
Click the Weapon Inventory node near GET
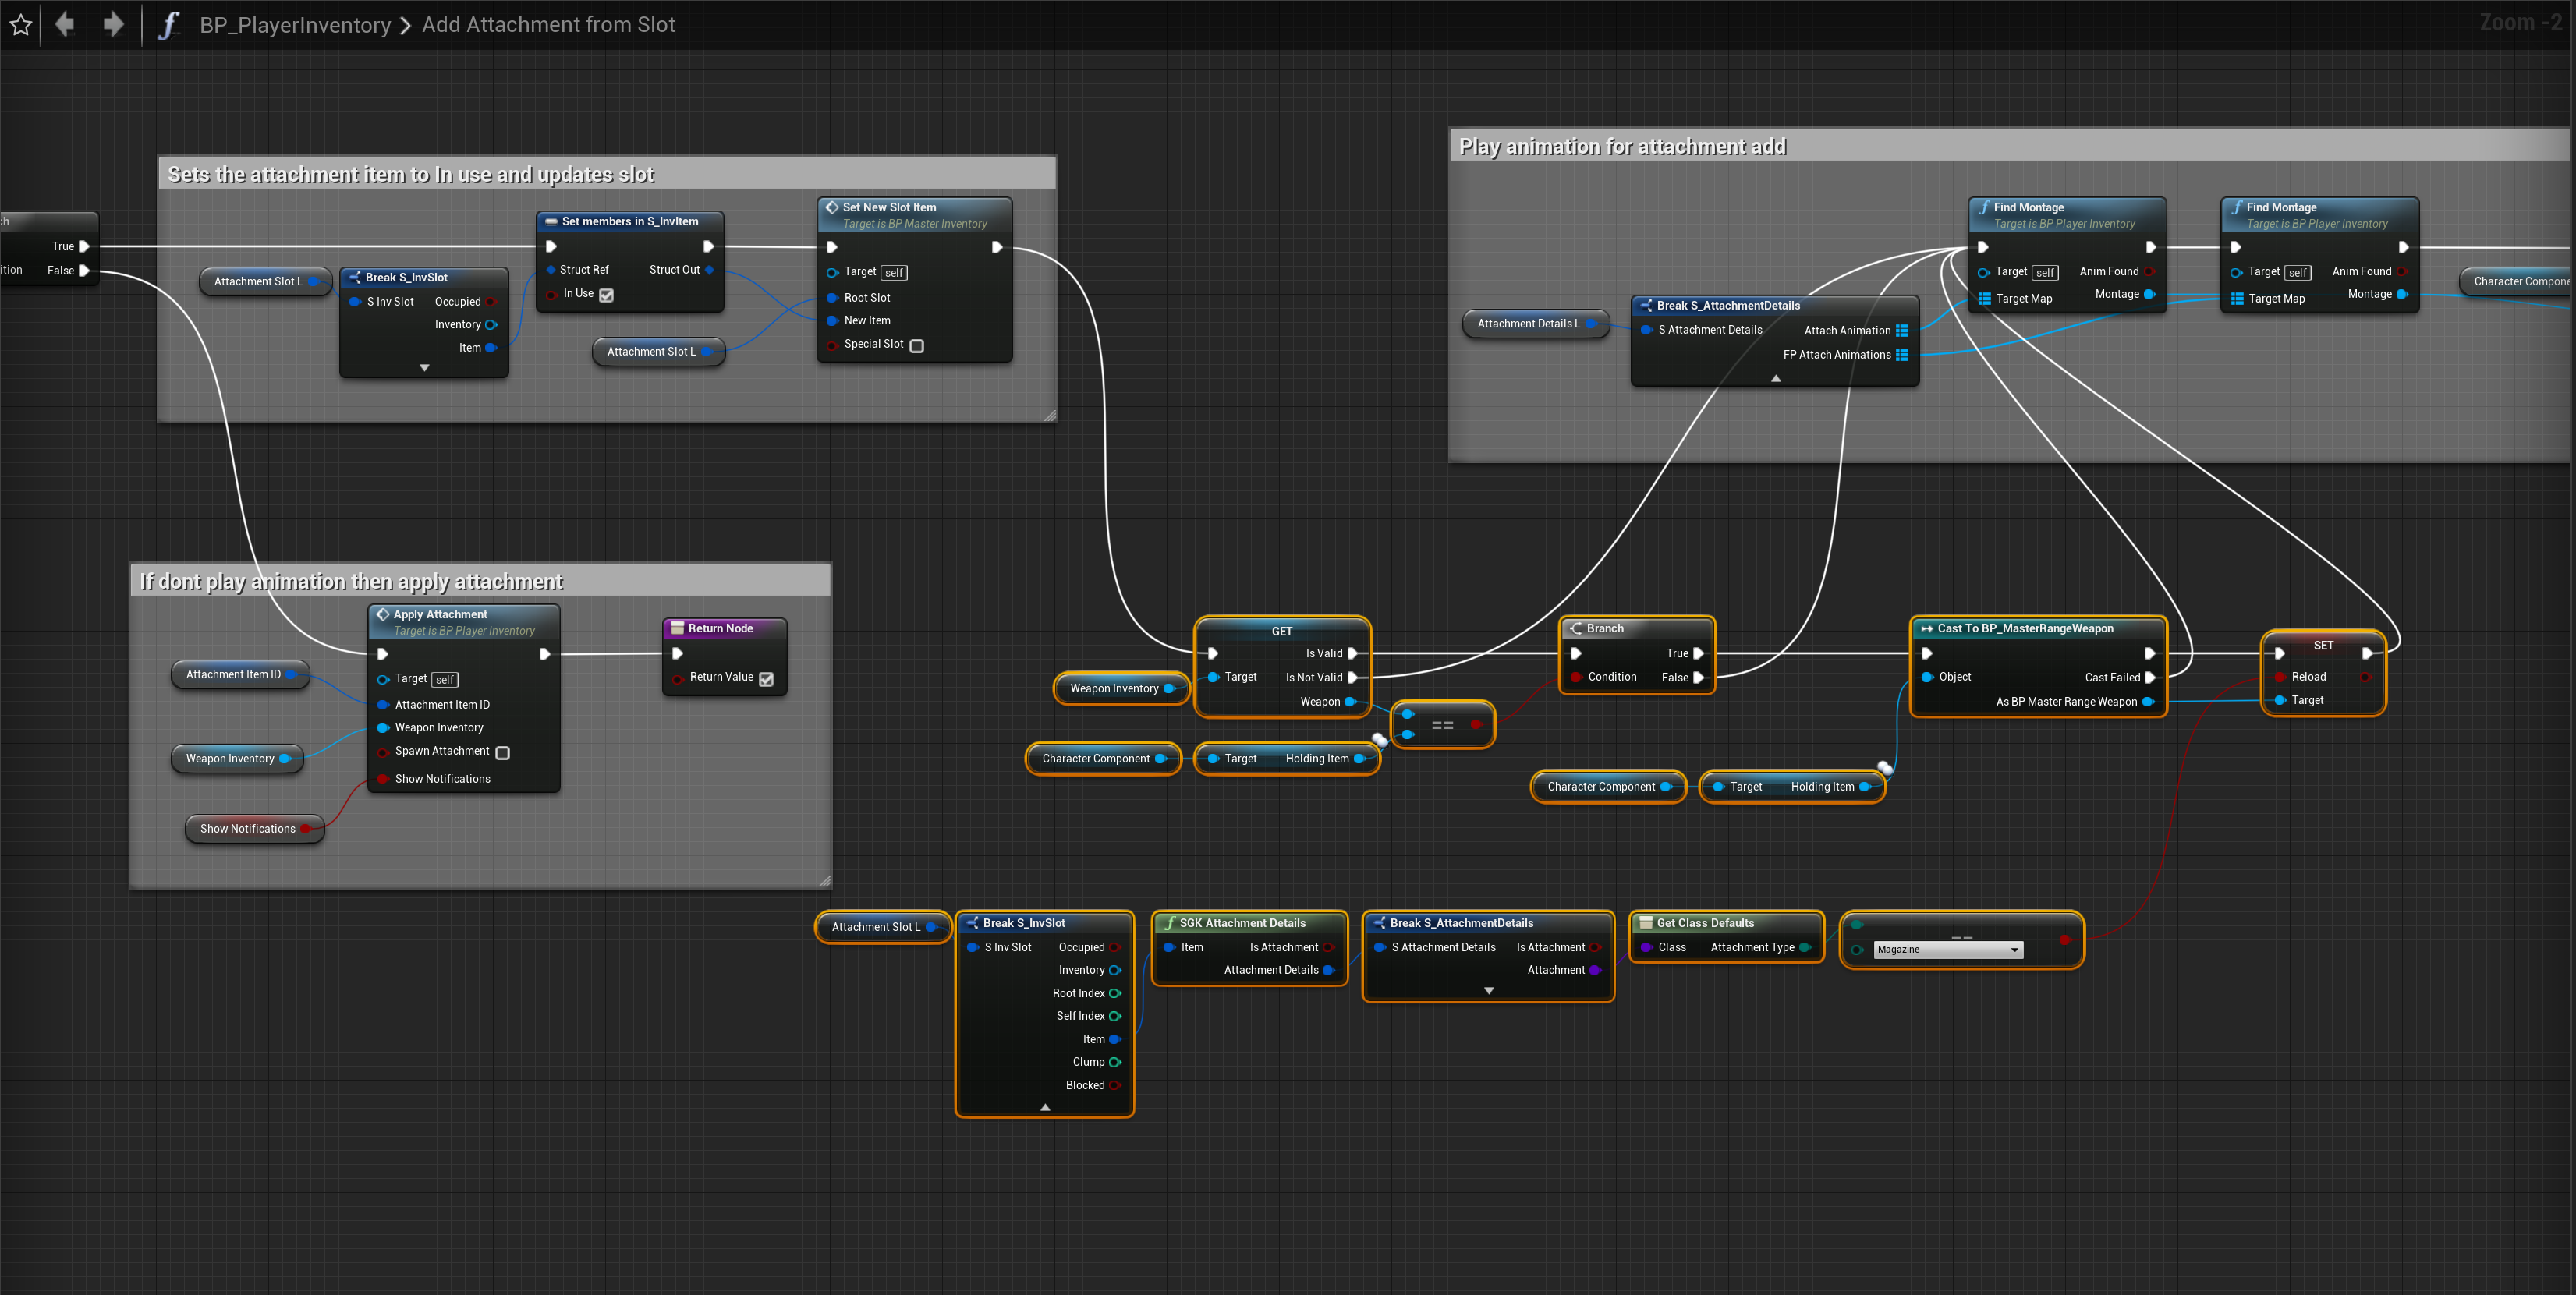[x=1114, y=688]
